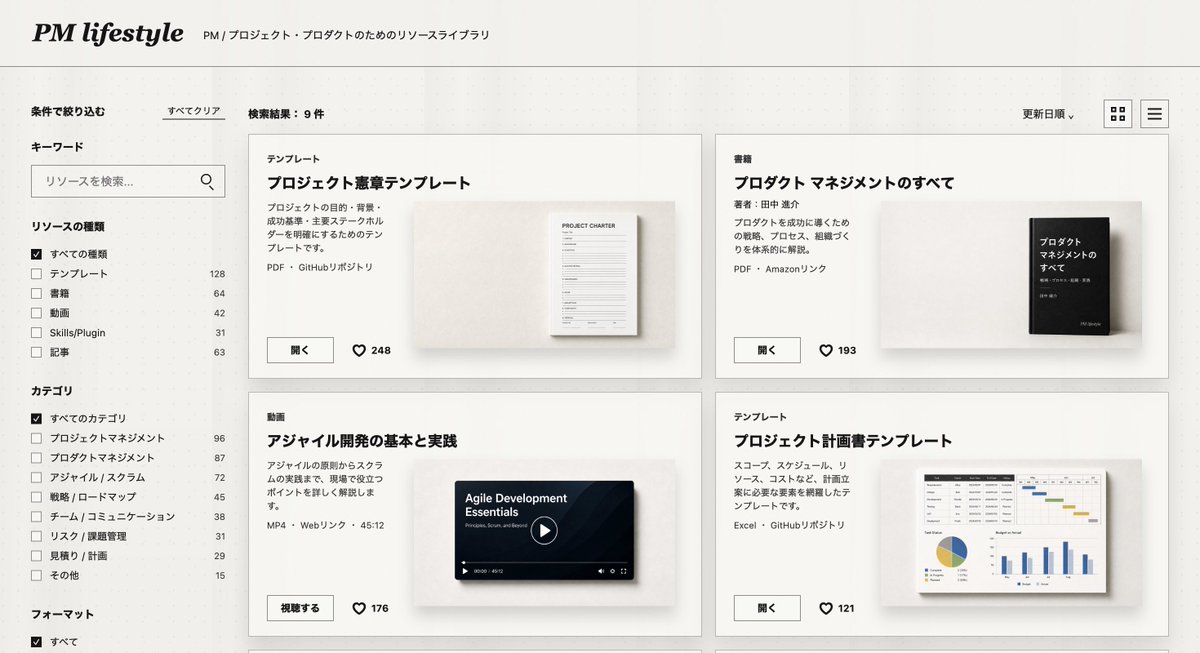Click the 検索結果: 9 件 text
Image resolution: width=1200 pixels, height=653 pixels.
pos(286,114)
